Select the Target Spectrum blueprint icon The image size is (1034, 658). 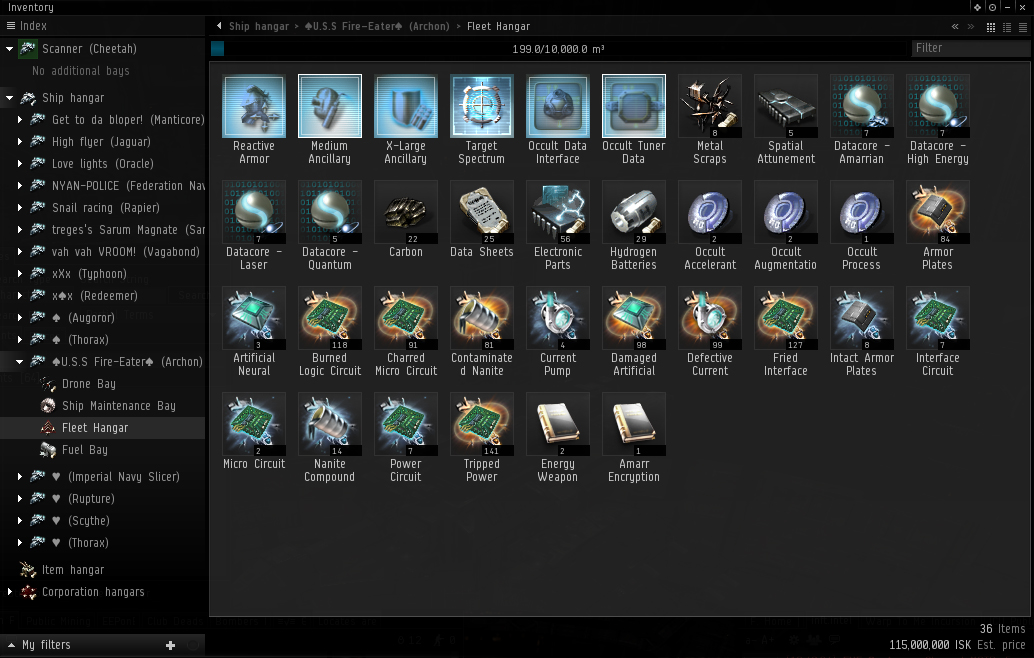pyautogui.click(x=481, y=106)
